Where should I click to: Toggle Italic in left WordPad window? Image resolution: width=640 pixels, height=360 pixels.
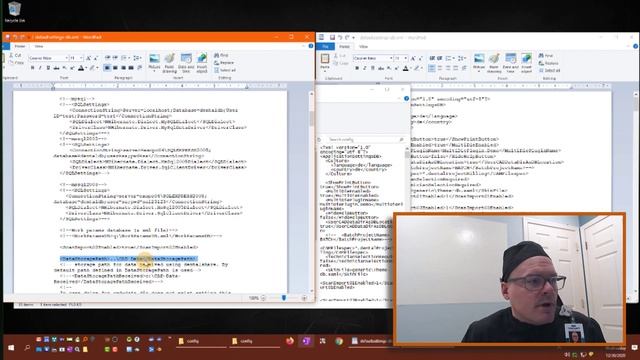[40, 68]
